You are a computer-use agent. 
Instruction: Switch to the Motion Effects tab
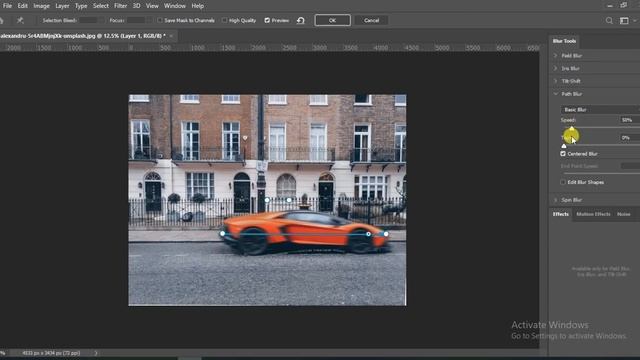pos(593,214)
